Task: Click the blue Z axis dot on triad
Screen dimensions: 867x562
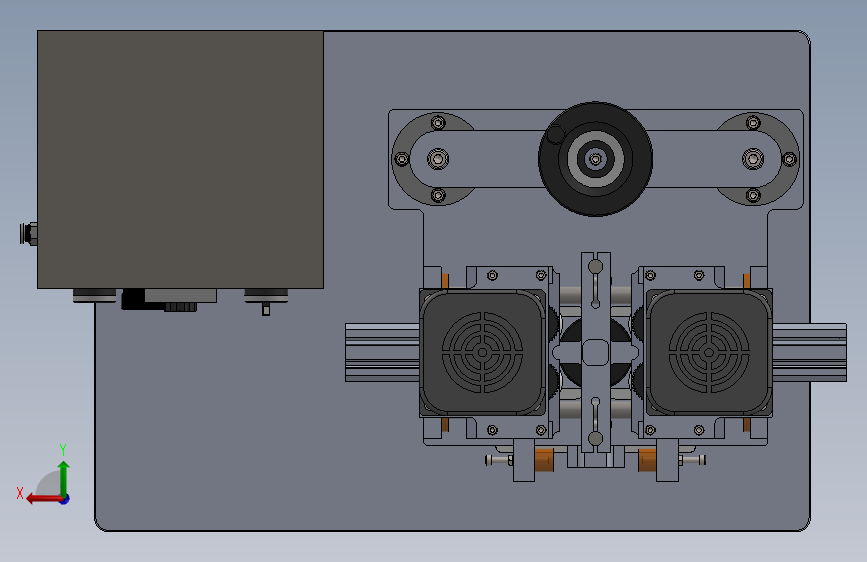Action: (x=65, y=499)
